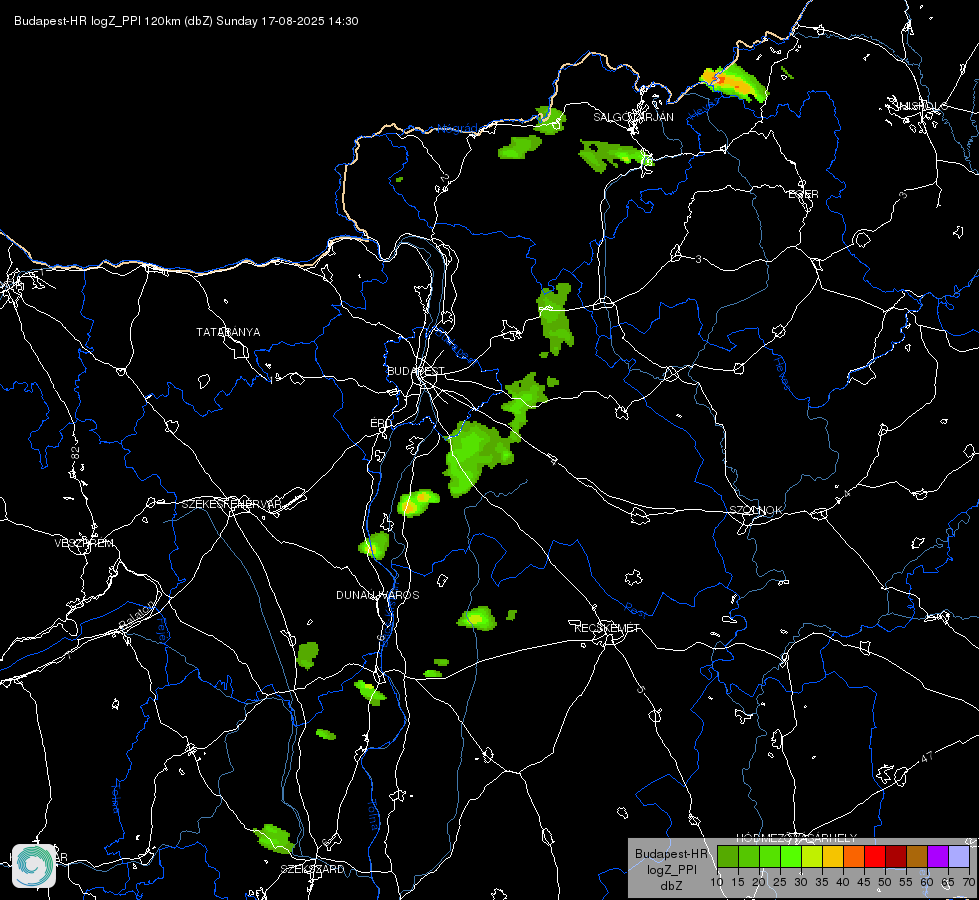Click the legend dbZ unit label

click(x=671, y=886)
